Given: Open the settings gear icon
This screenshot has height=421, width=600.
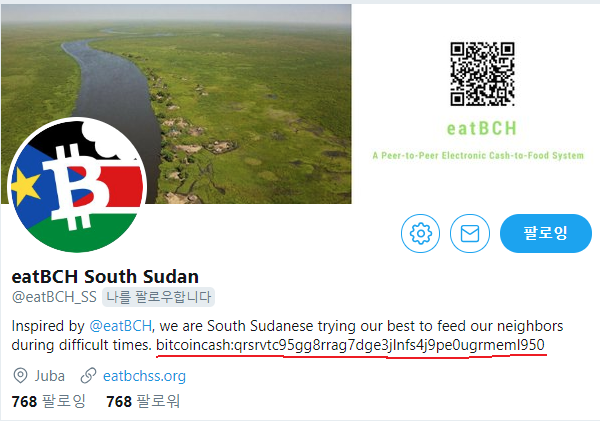Looking at the screenshot, I should [x=420, y=233].
